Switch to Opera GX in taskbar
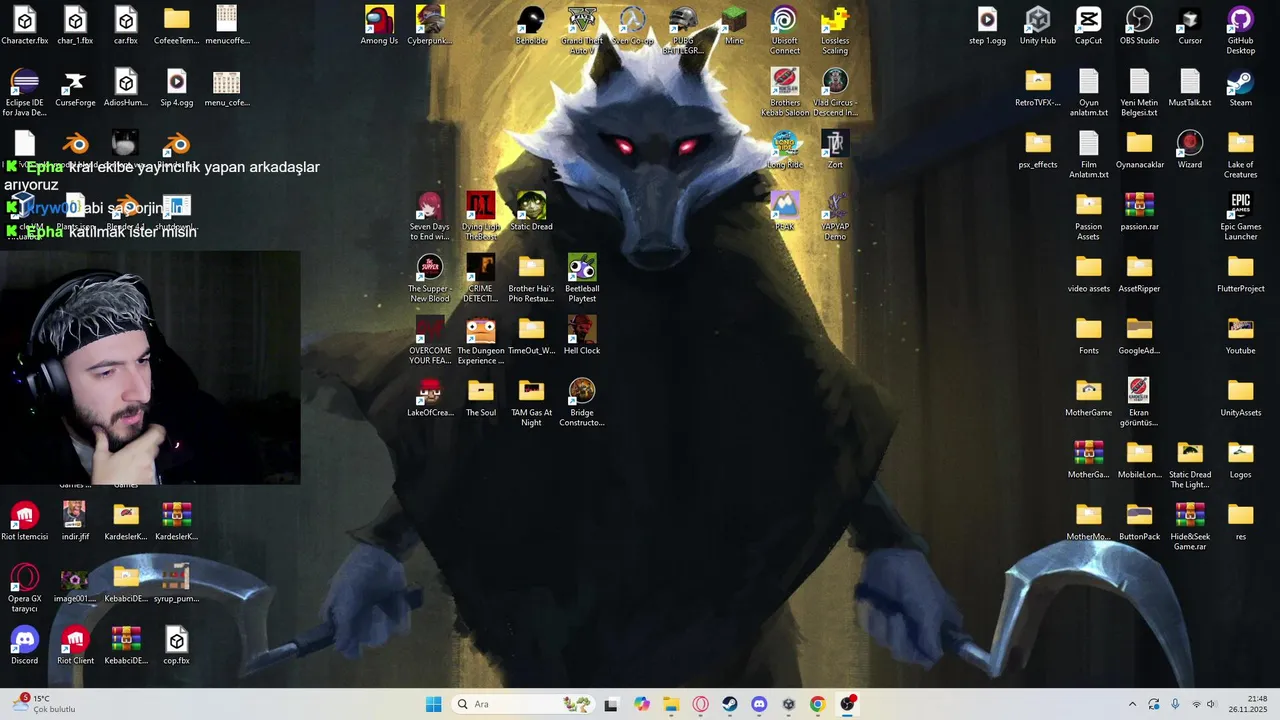The height and width of the screenshot is (720, 1280). pos(700,704)
